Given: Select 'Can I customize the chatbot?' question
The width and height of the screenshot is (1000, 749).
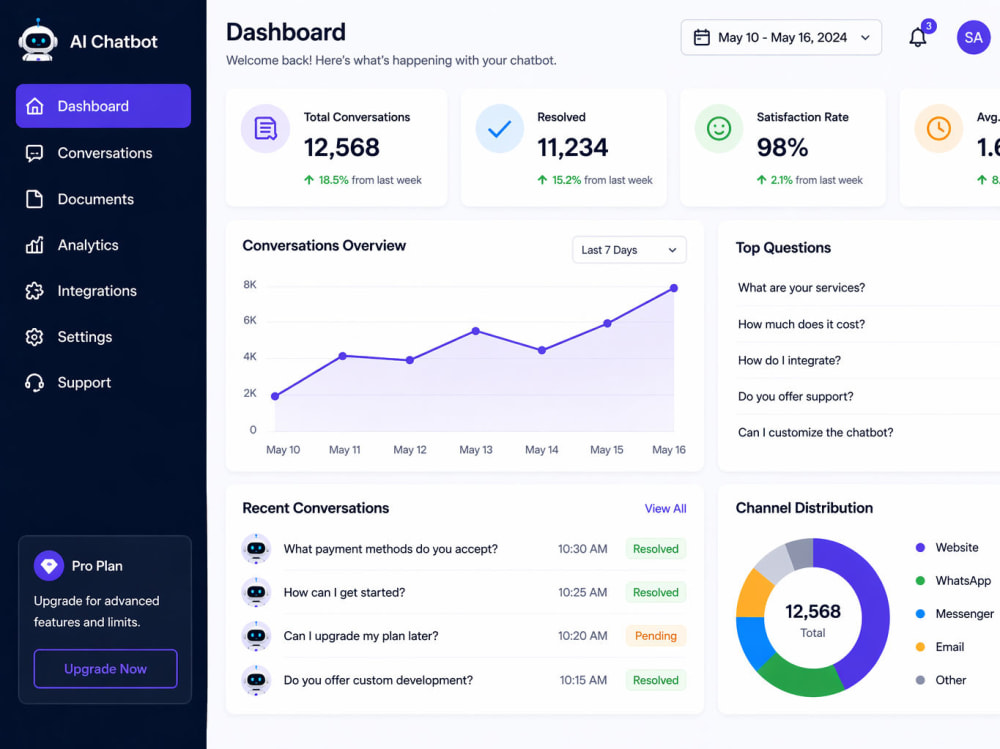Looking at the screenshot, I should point(816,433).
